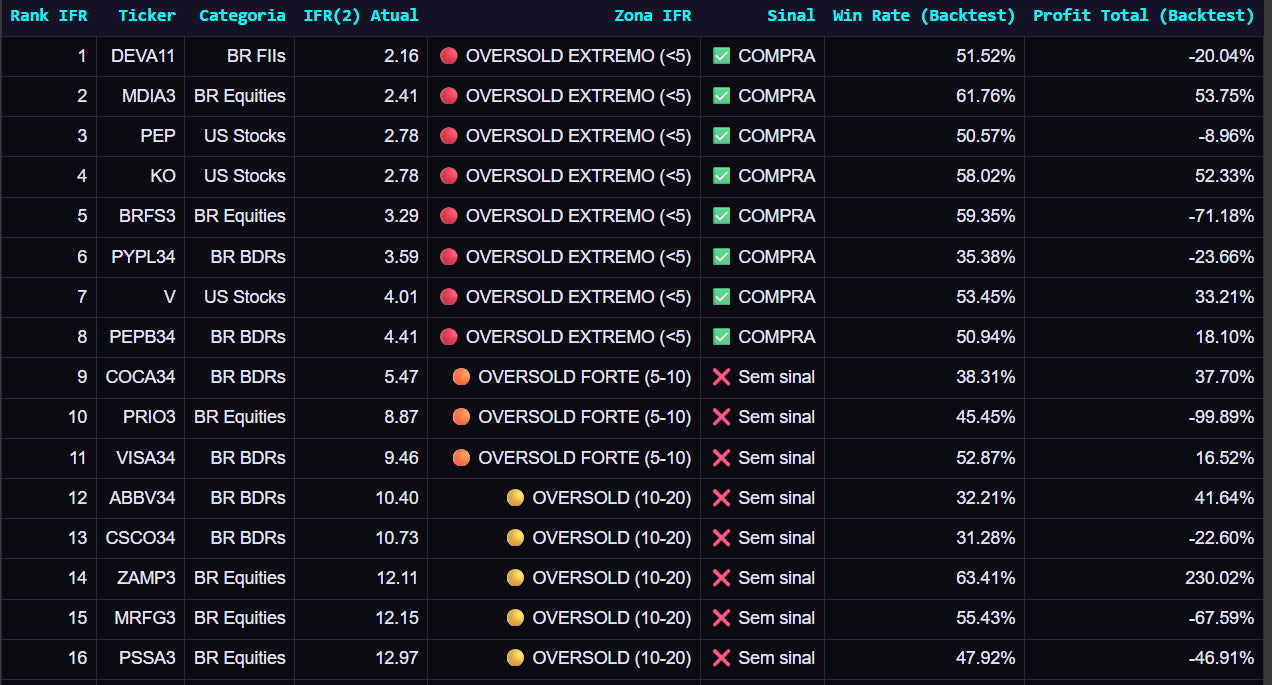This screenshot has width=1272, height=685.
Task: Sort by the Rank IFR column header
Action: [48, 16]
